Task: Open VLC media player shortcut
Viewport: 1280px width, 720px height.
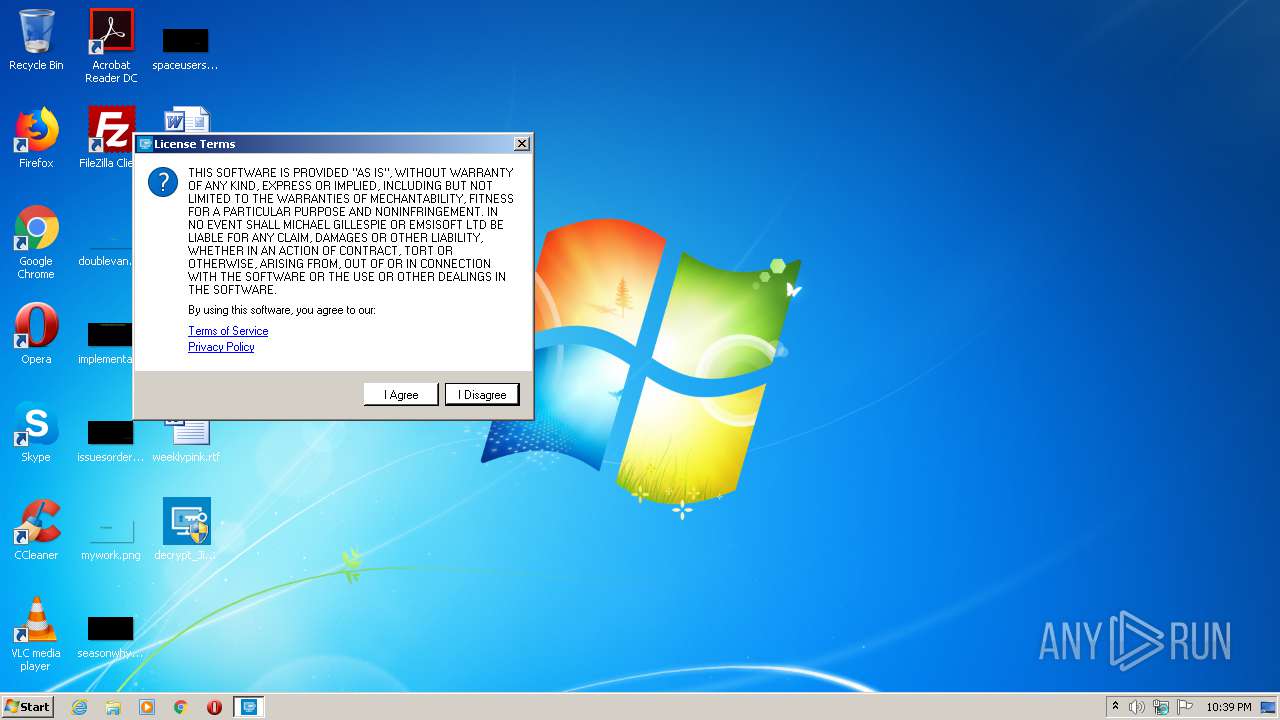Action: pyautogui.click(x=36, y=634)
